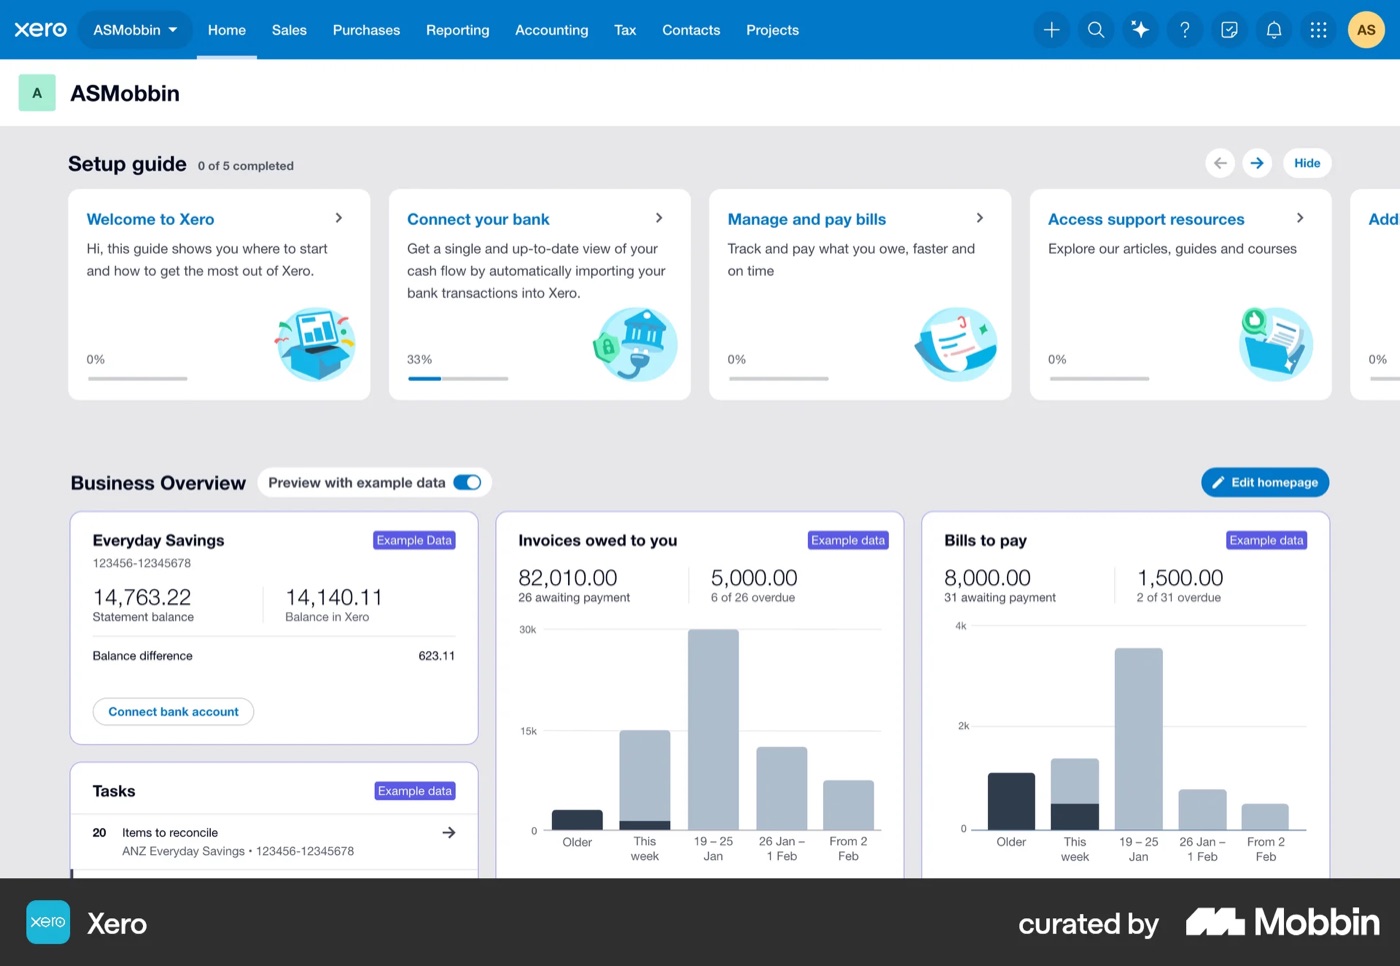Click Welcome to Xero 0% progress bar
Screen dimensions: 1400x966
tap(137, 379)
